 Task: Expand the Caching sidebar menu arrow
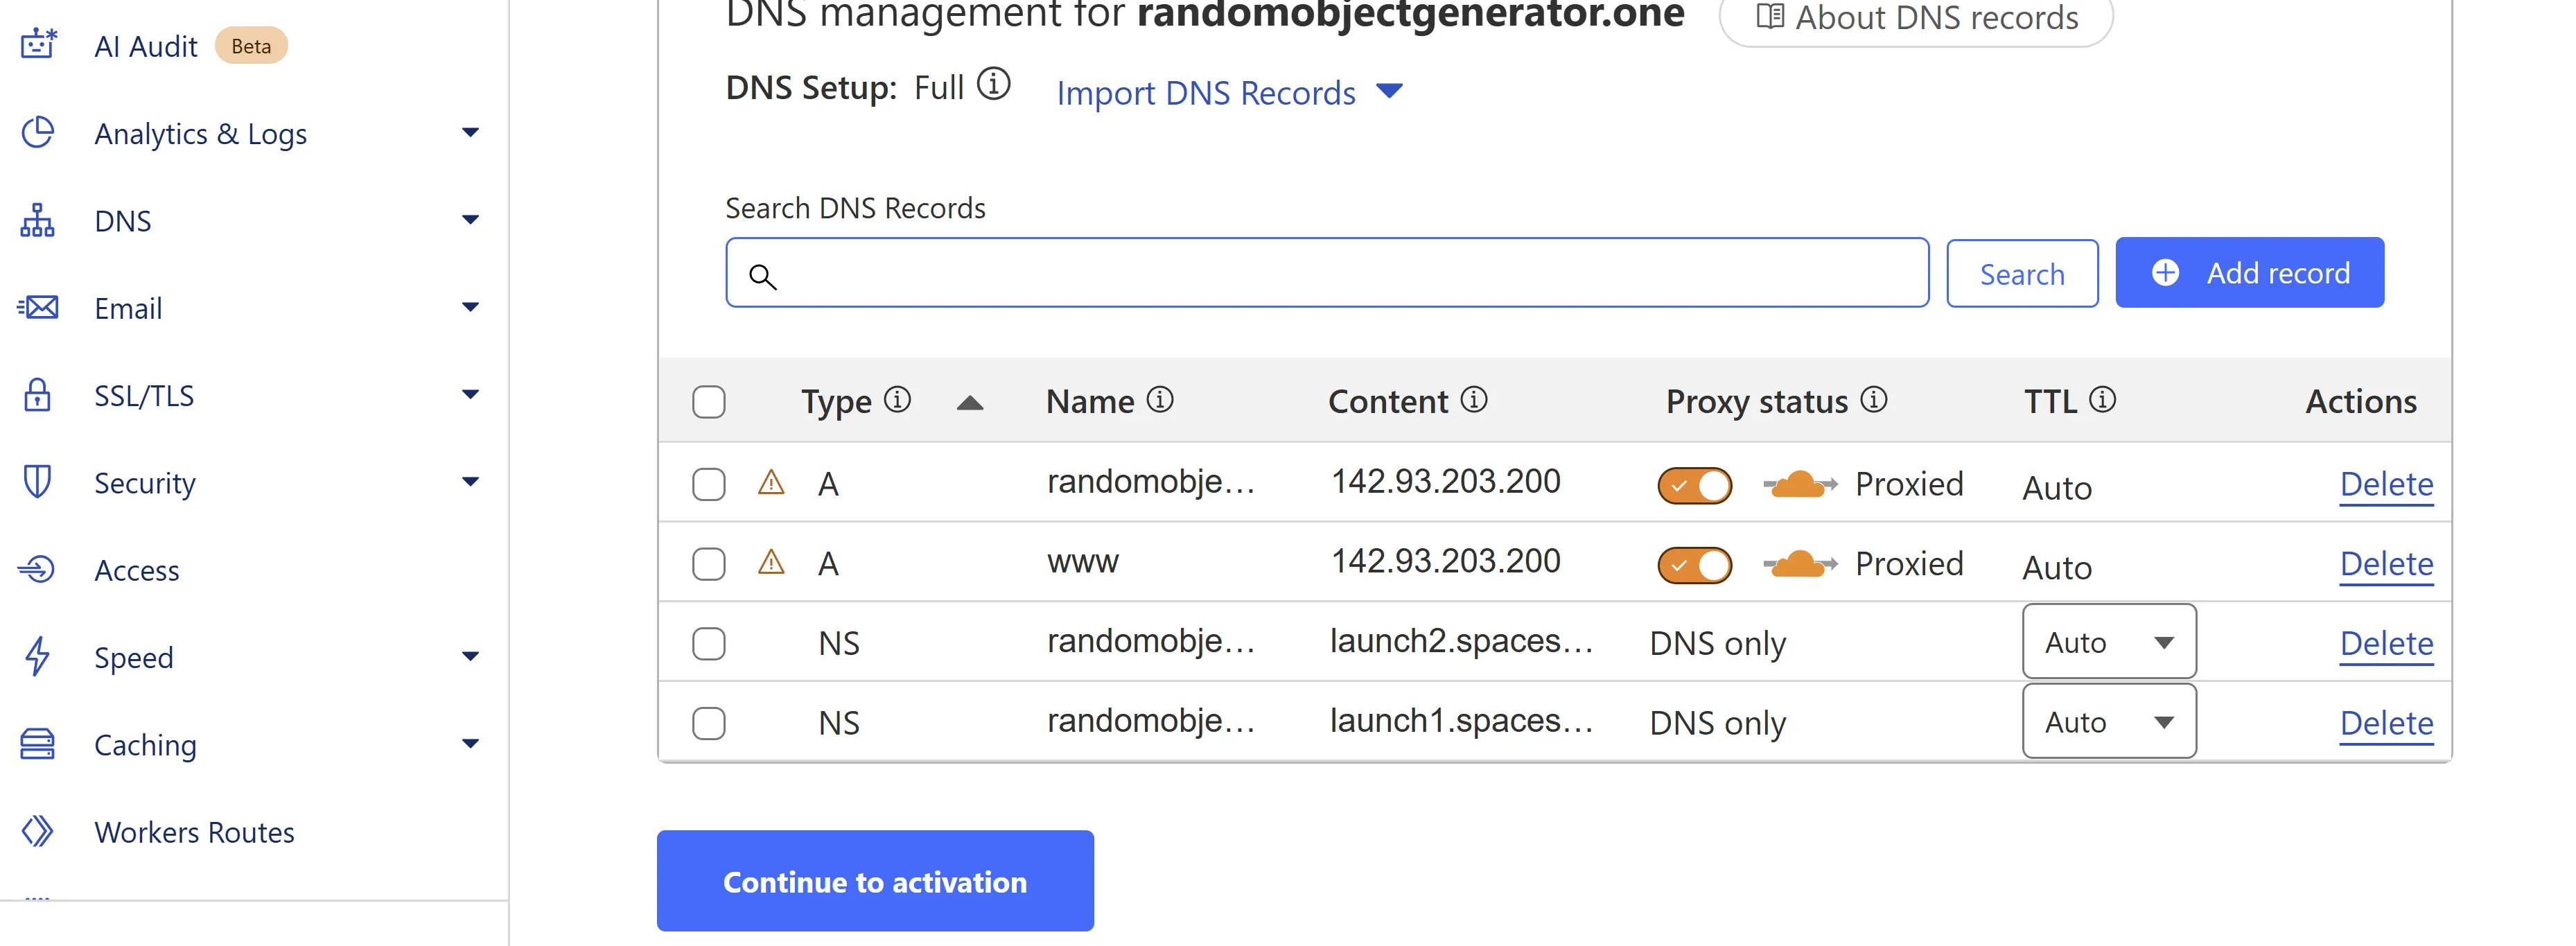tap(470, 743)
